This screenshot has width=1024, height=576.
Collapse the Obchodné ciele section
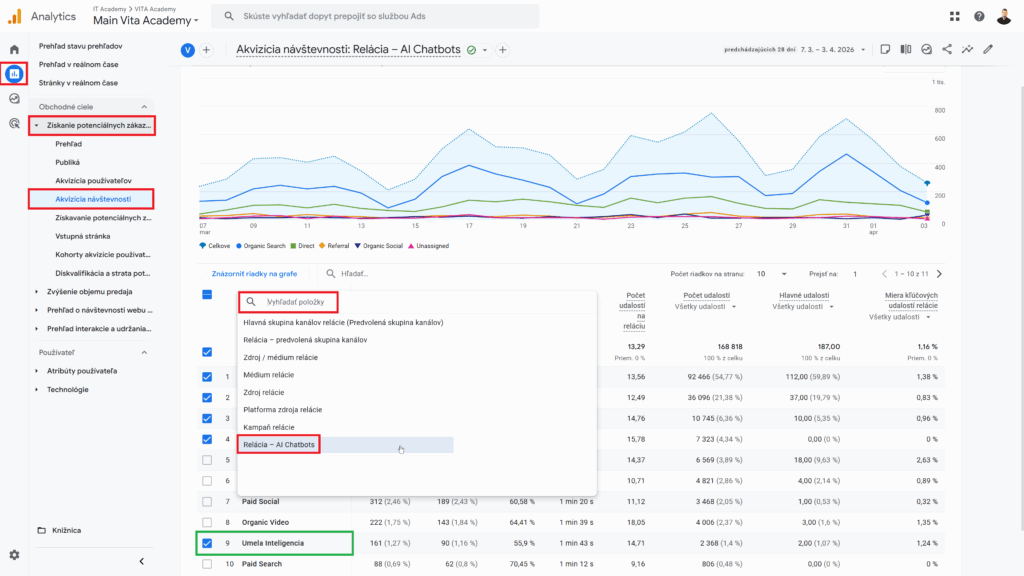click(x=144, y=107)
